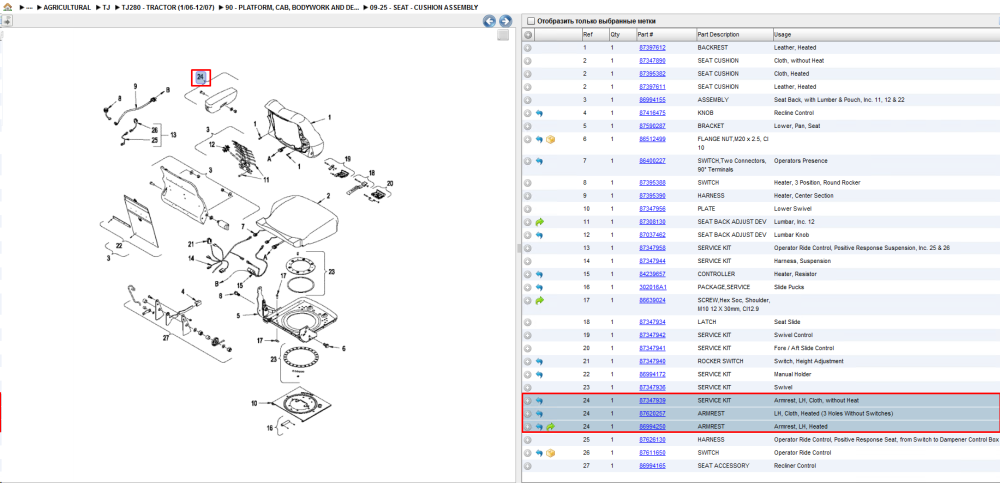Open the AGRICULTURAL breadcrumb level
Screen dimensions: 1000x483
click(66, 8)
